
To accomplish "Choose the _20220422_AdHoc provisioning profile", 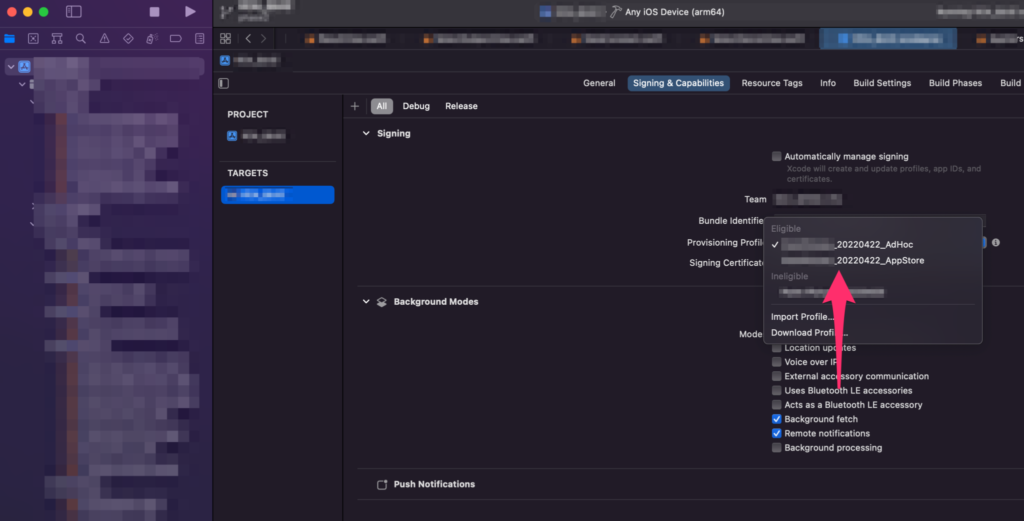I will pos(872,244).
